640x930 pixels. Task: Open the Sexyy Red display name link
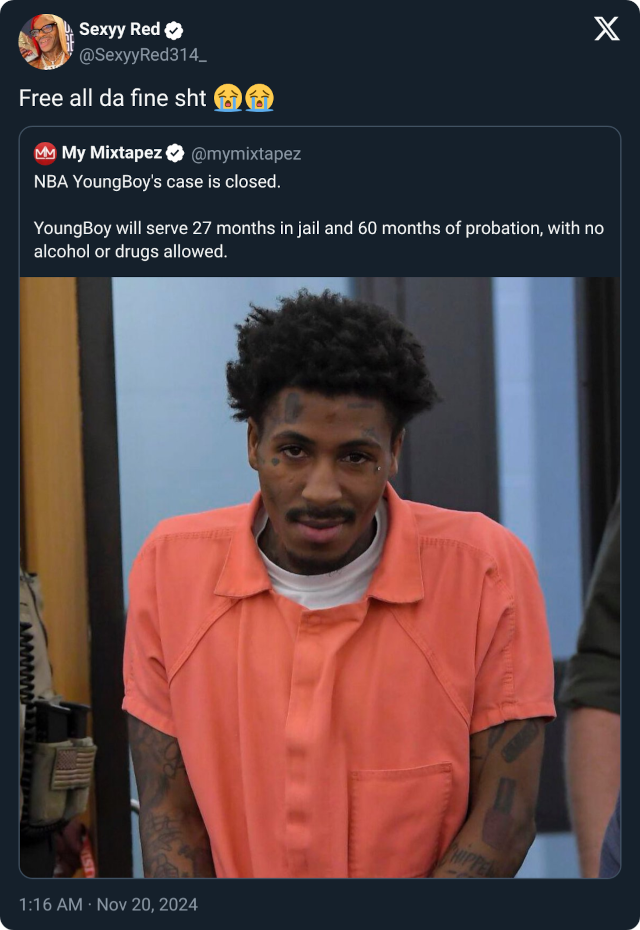[120, 29]
